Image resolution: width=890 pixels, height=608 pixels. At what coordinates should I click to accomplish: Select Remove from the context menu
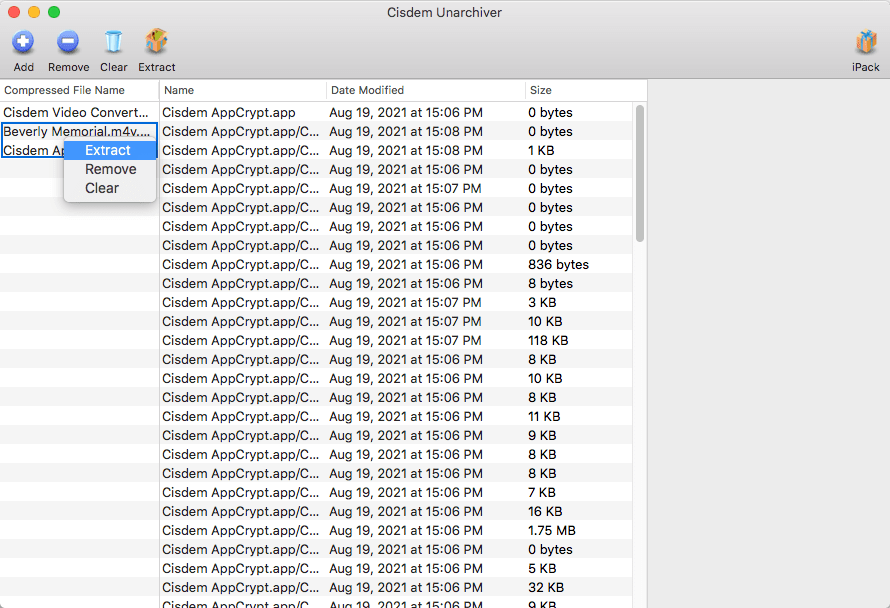pos(110,170)
